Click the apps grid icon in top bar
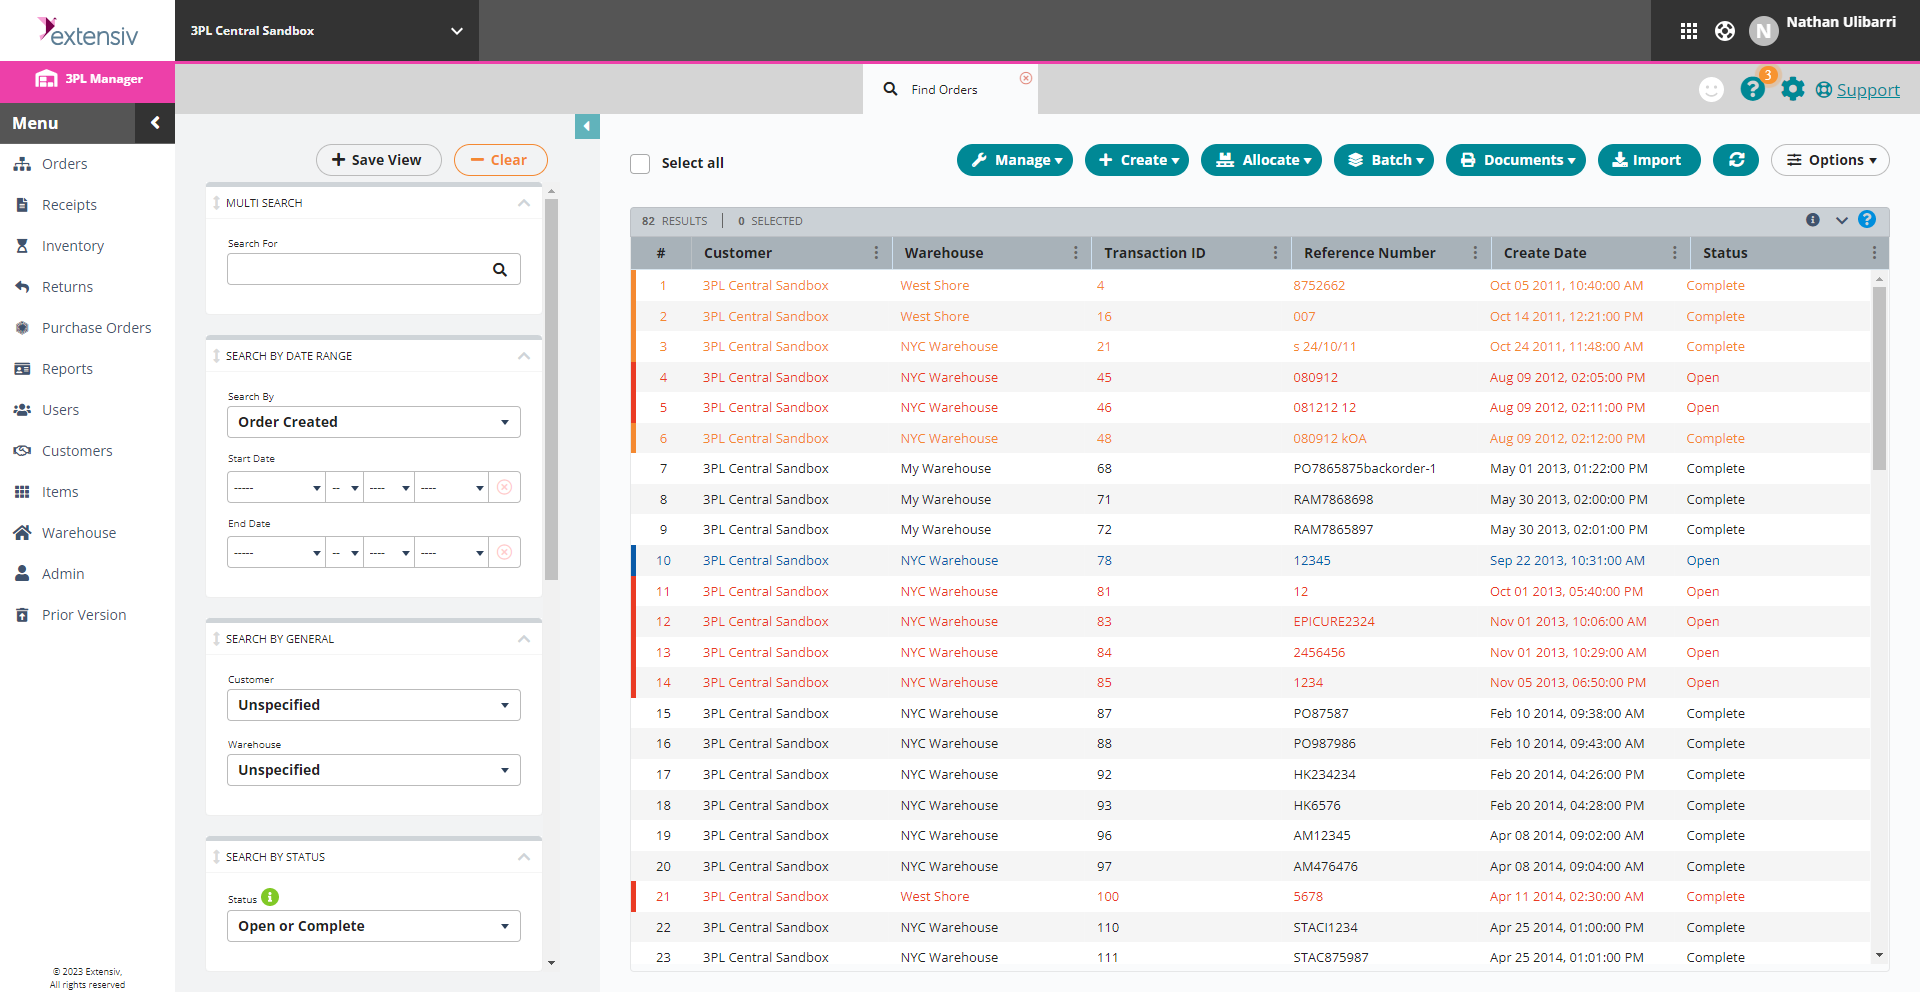This screenshot has height=992, width=1920. [x=1688, y=30]
